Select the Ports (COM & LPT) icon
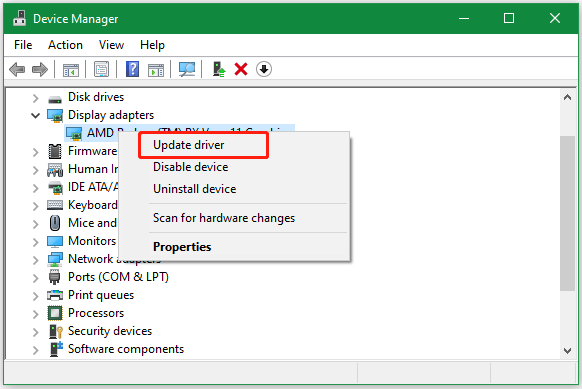This screenshot has height=389, width=582. click(x=55, y=277)
